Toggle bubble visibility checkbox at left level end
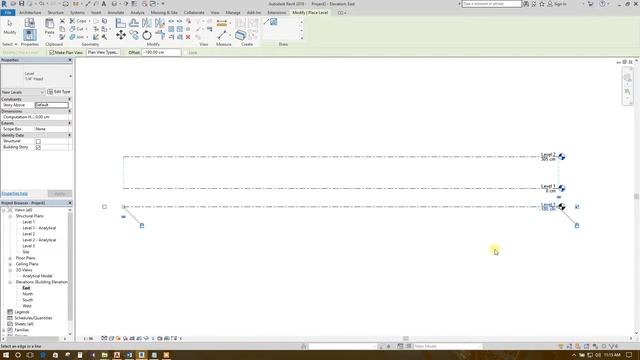This screenshot has height=360, width=640. tap(104, 207)
